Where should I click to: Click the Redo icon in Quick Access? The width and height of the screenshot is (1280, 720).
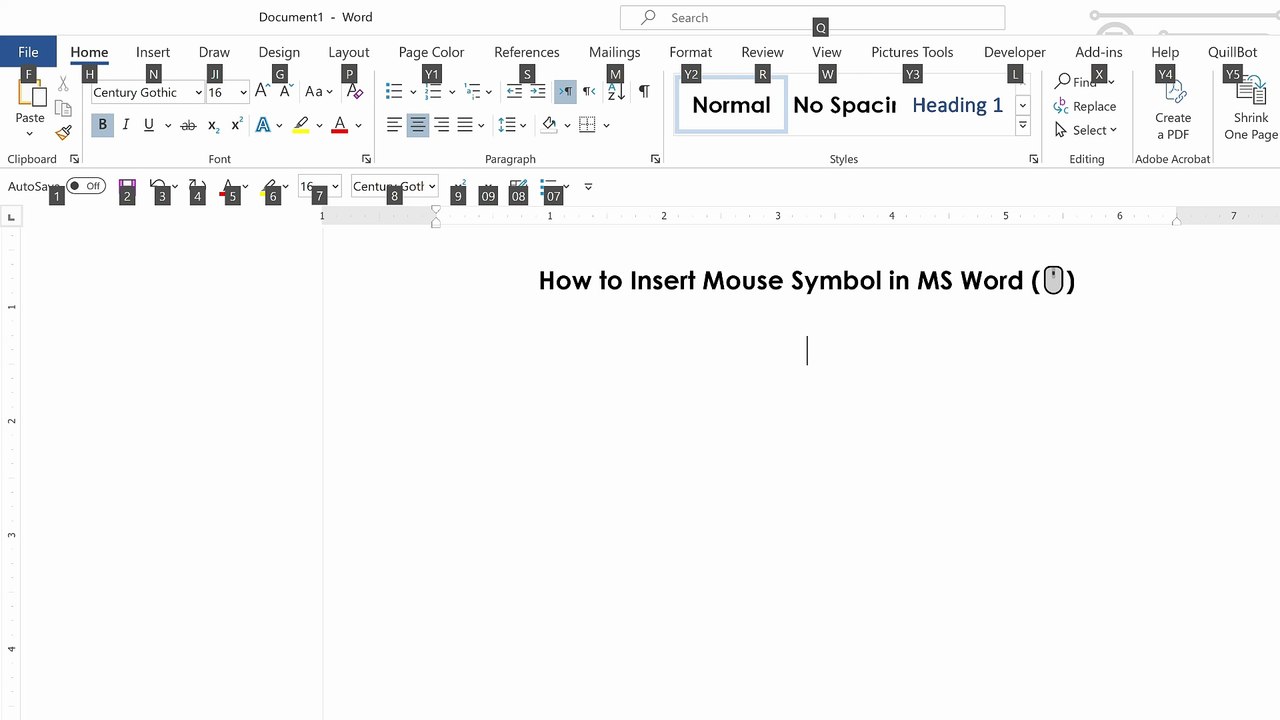pyautogui.click(x=196, y=186)
